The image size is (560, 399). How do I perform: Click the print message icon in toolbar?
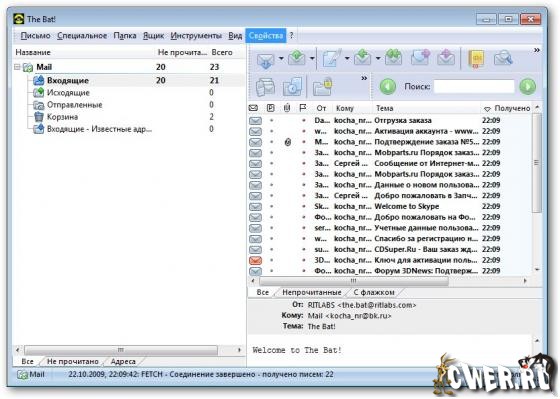265,86
